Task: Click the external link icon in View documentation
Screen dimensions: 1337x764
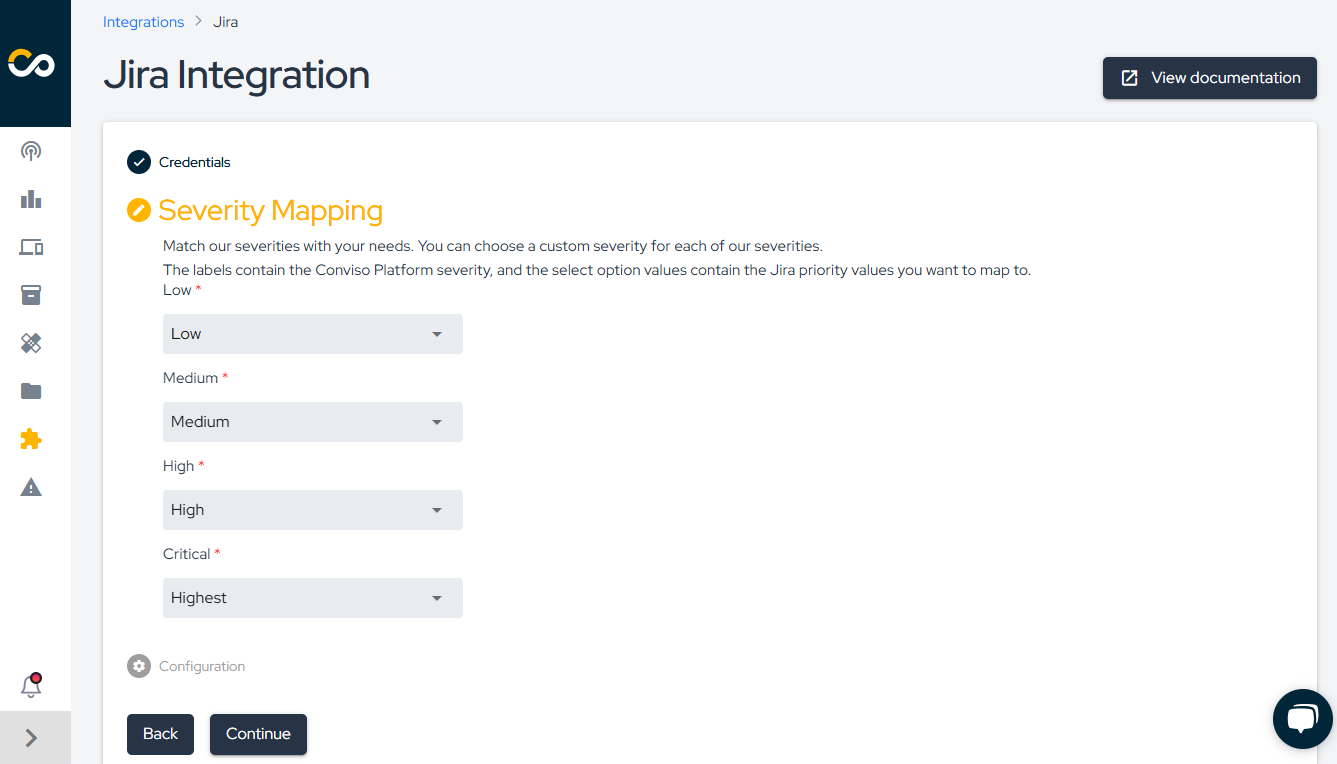Action: pos(1130,78)
